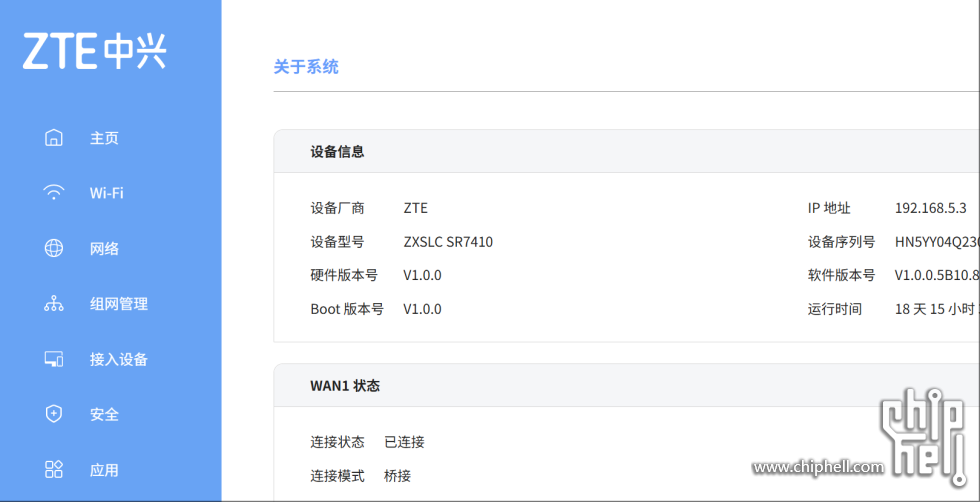Click the ZTE 中兴 logo

tap(94, 51)
